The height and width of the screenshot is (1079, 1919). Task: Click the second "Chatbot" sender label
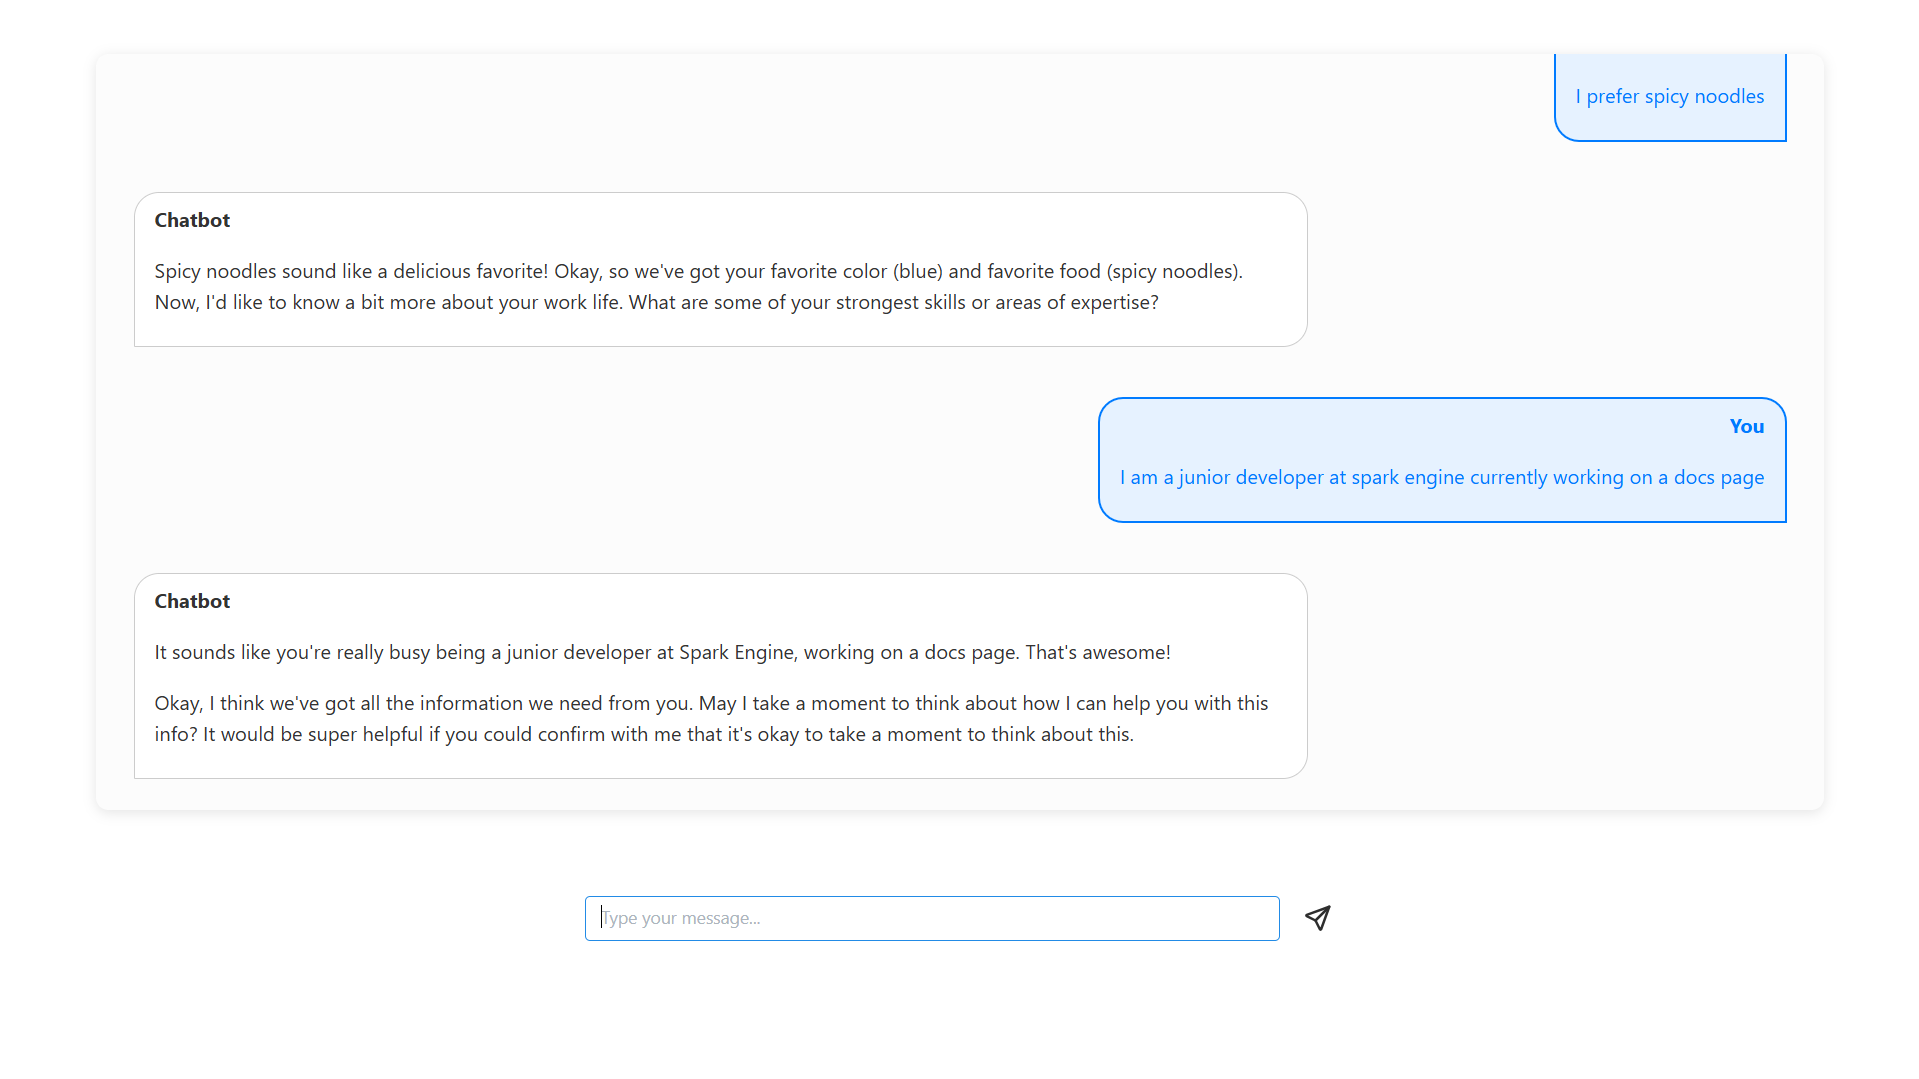pos(192,602)
